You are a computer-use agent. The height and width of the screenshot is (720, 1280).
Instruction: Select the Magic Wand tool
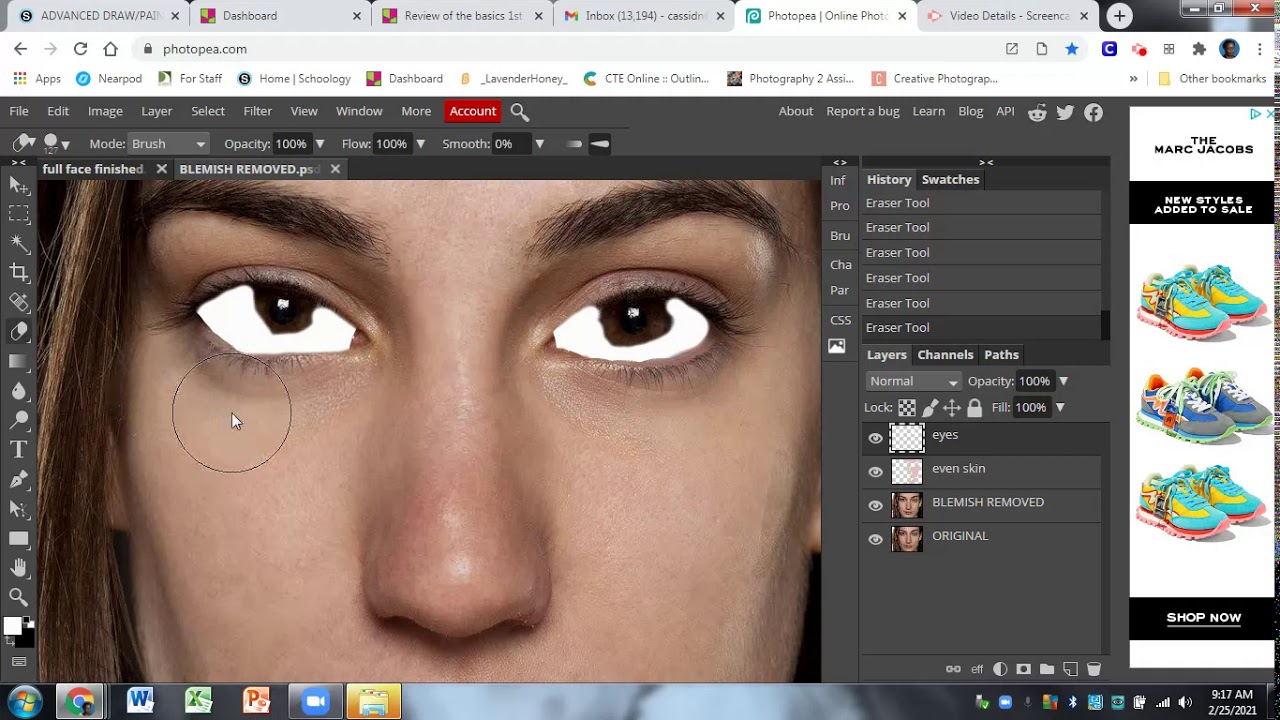(x=19, y=242)
